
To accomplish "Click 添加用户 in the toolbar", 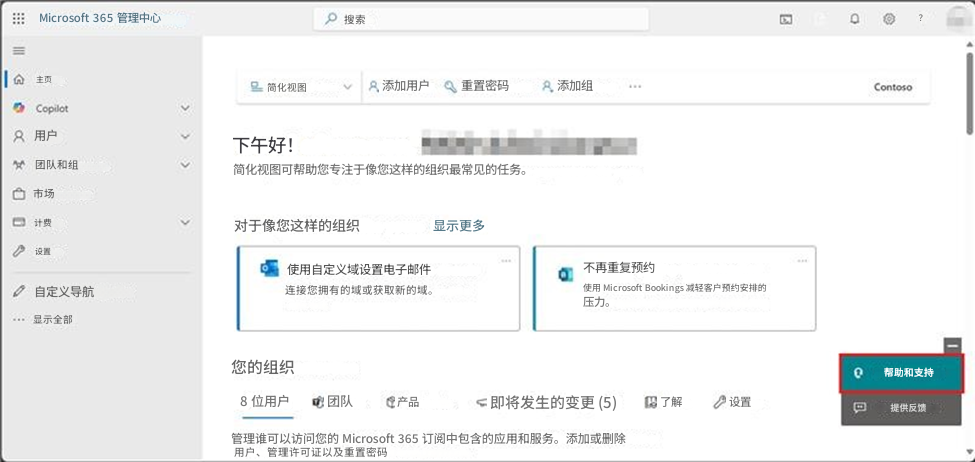I will coord(399,86).
